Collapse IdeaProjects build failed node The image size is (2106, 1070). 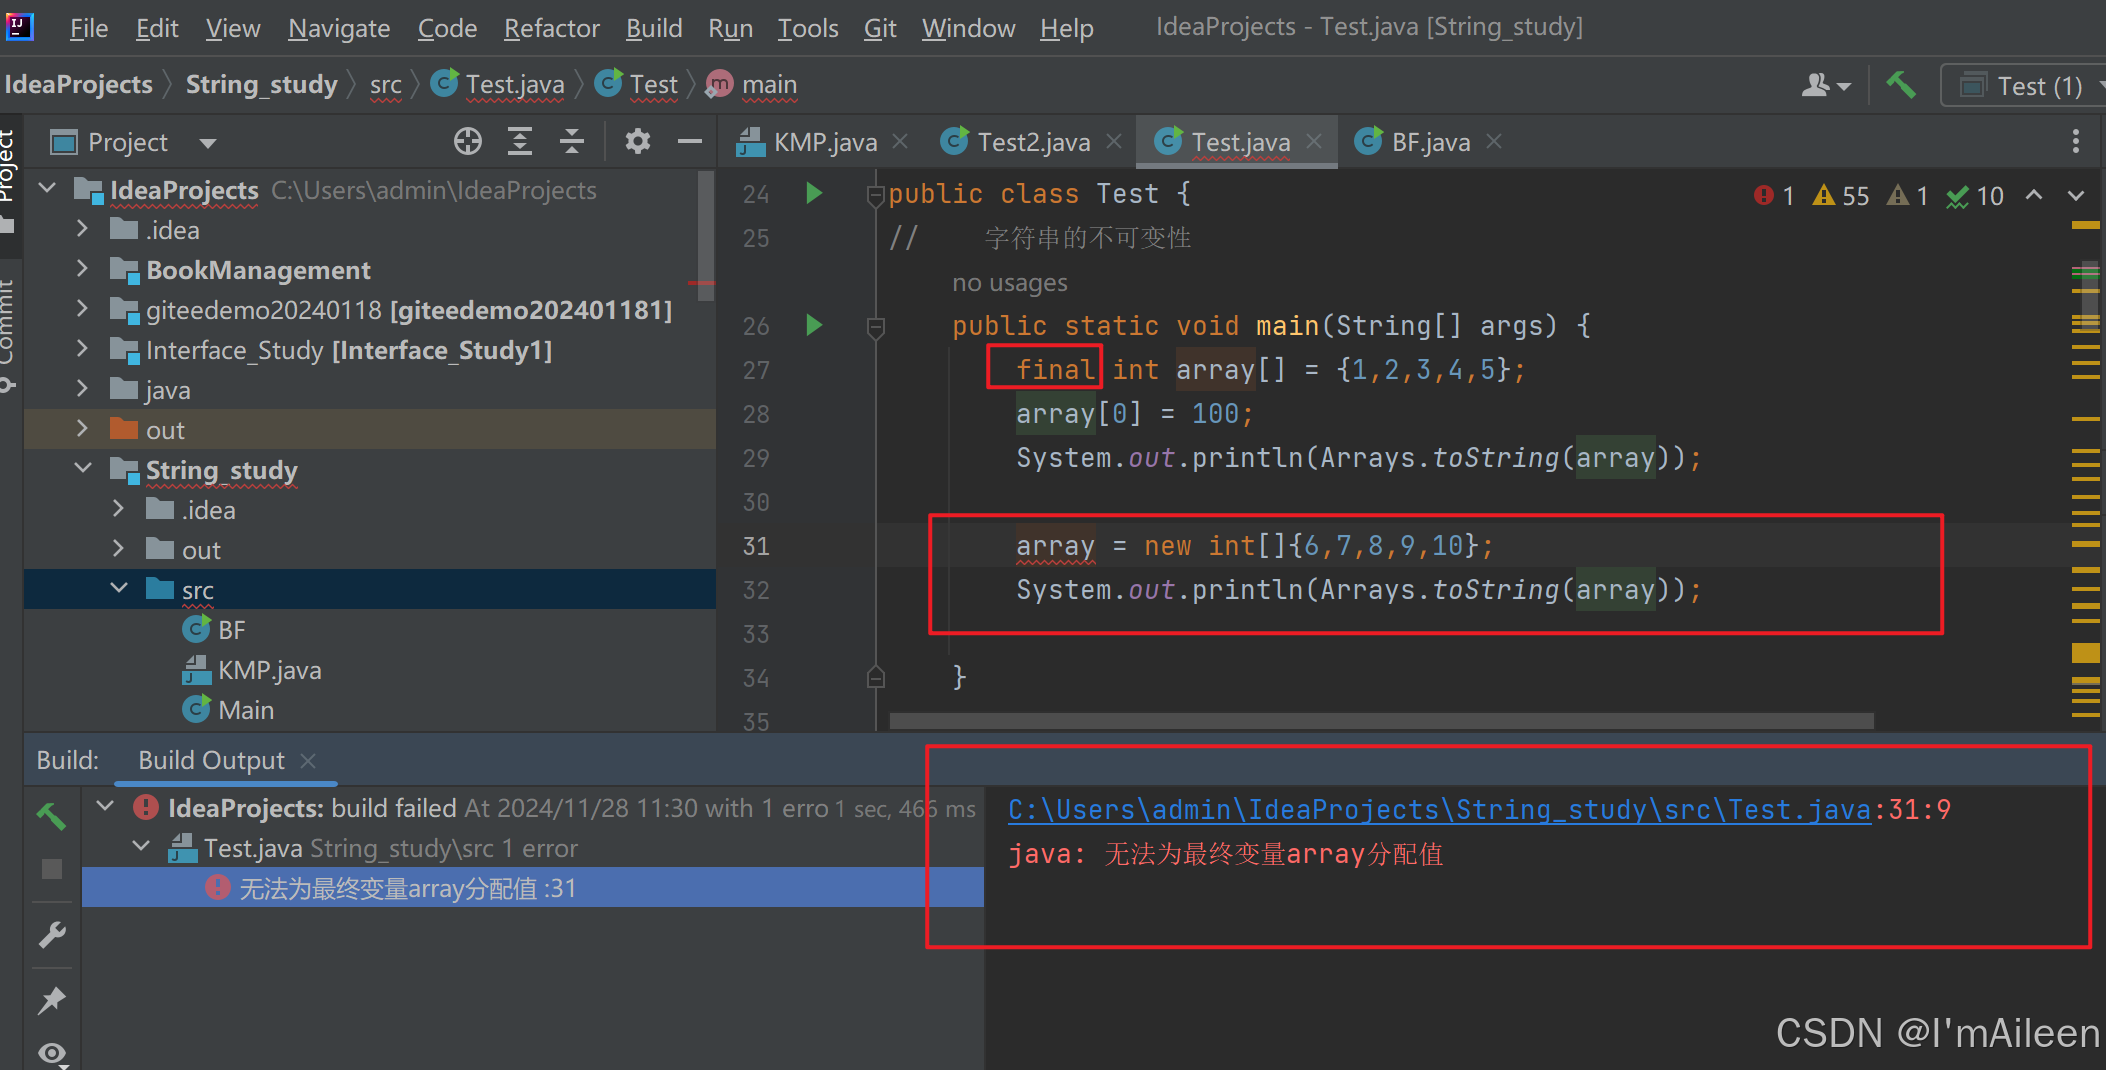tap(105, 806)
